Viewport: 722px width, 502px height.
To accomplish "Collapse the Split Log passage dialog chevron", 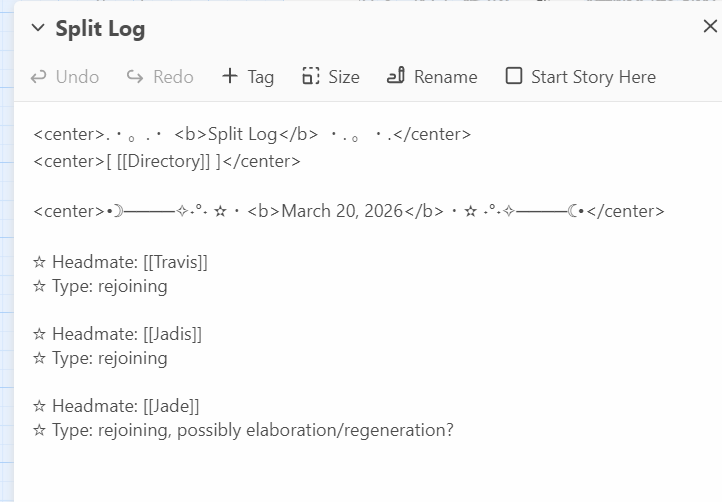I will 38,28.
